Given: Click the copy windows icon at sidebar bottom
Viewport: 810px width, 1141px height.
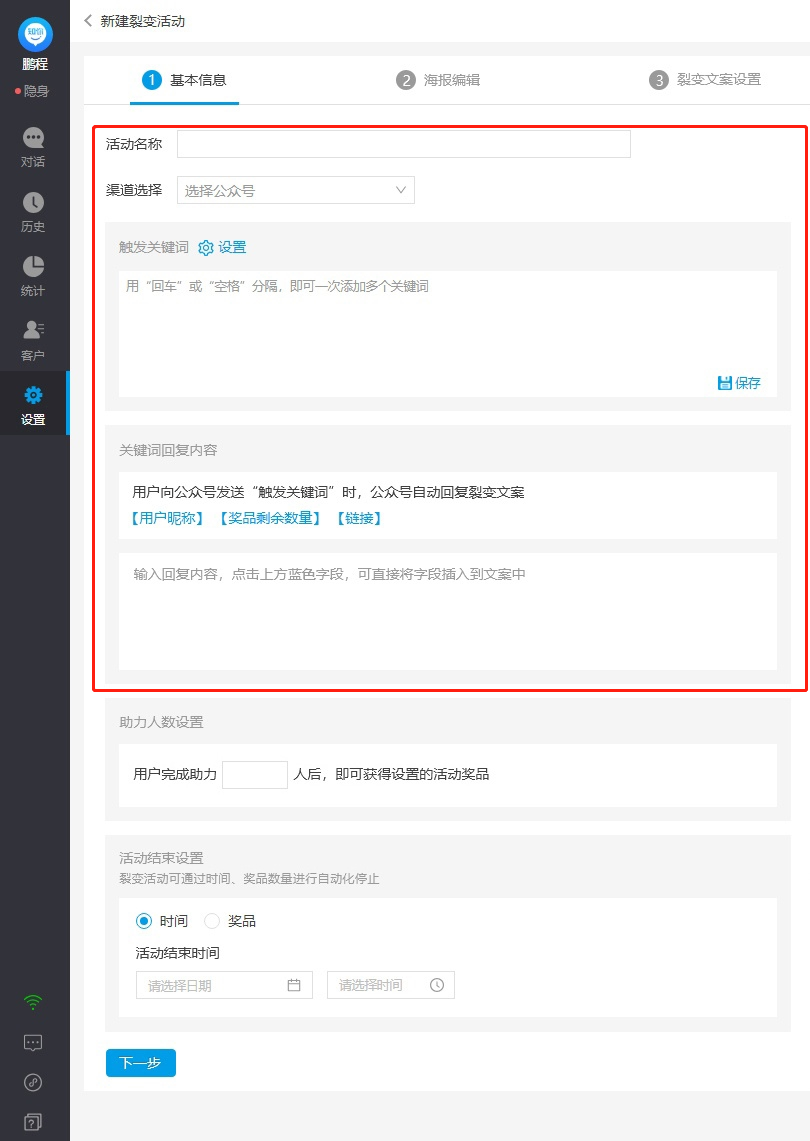Looking at the screenshot, I should (33, 1121).
